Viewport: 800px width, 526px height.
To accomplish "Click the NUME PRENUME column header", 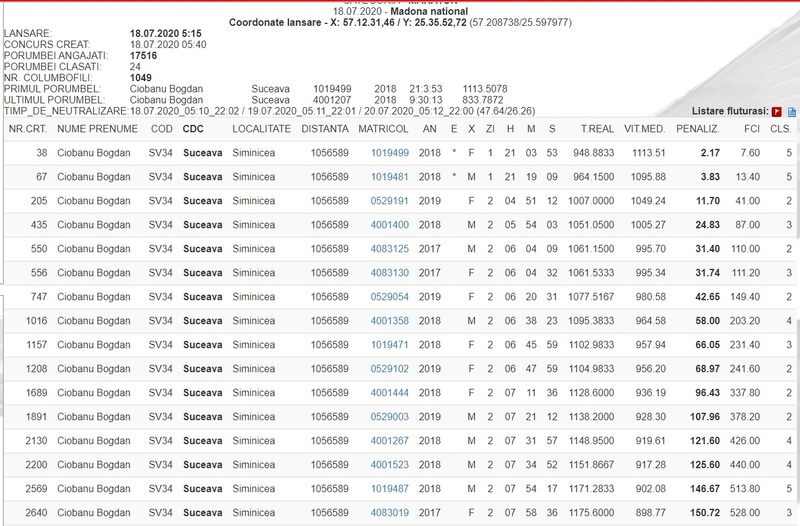I will pos(98,129).
